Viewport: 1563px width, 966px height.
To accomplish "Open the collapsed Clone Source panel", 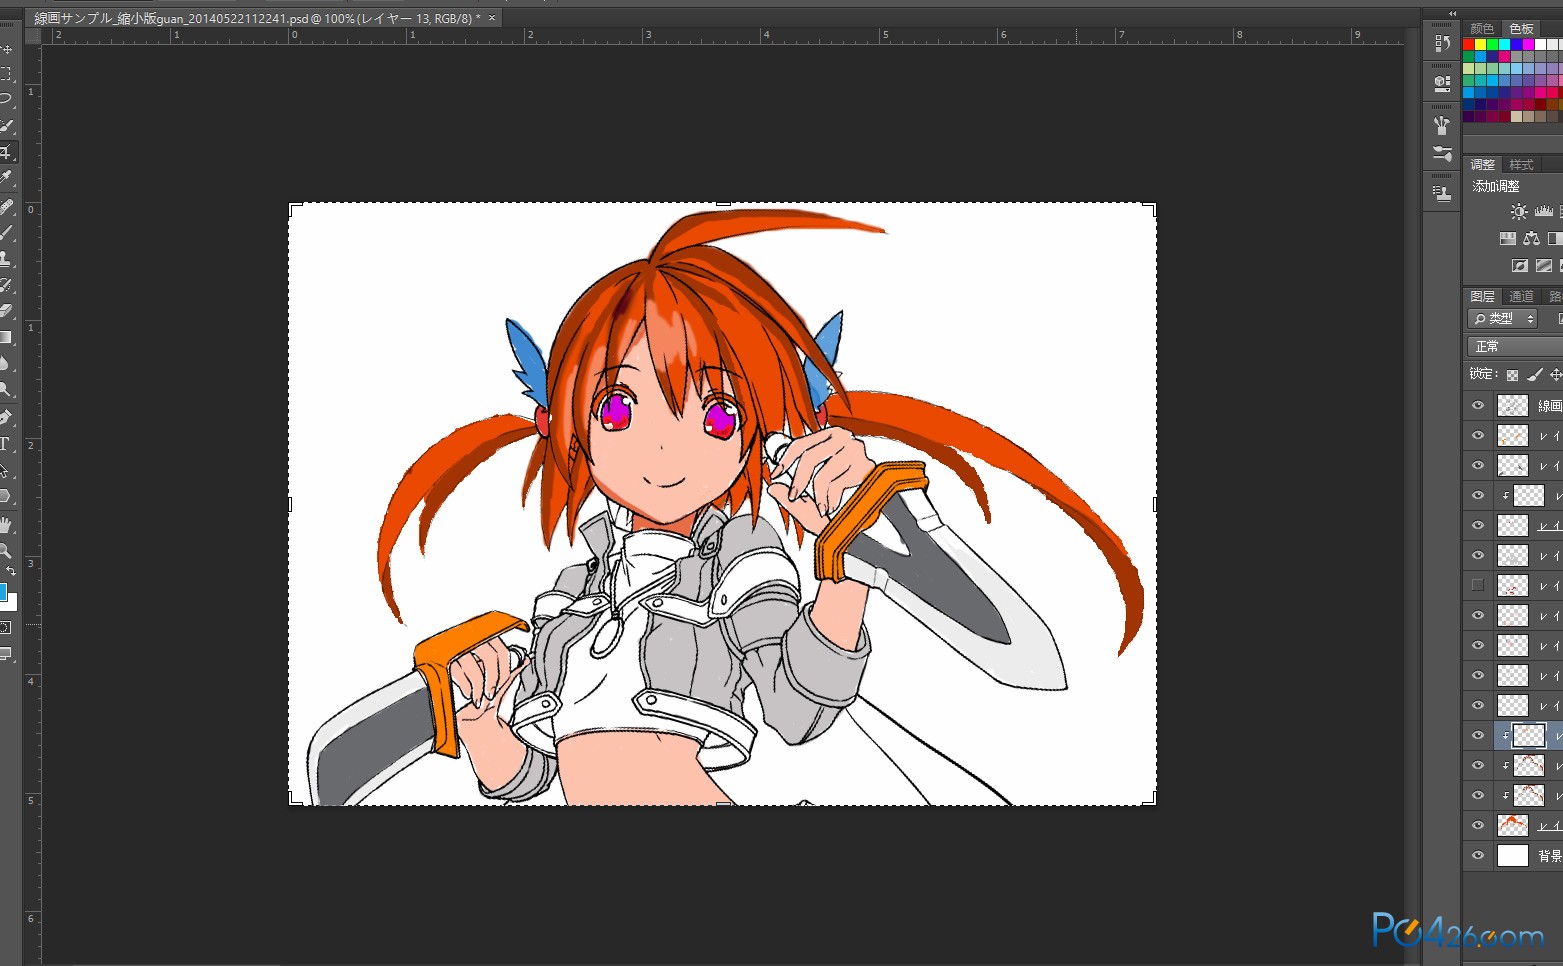I will 1442,193.
